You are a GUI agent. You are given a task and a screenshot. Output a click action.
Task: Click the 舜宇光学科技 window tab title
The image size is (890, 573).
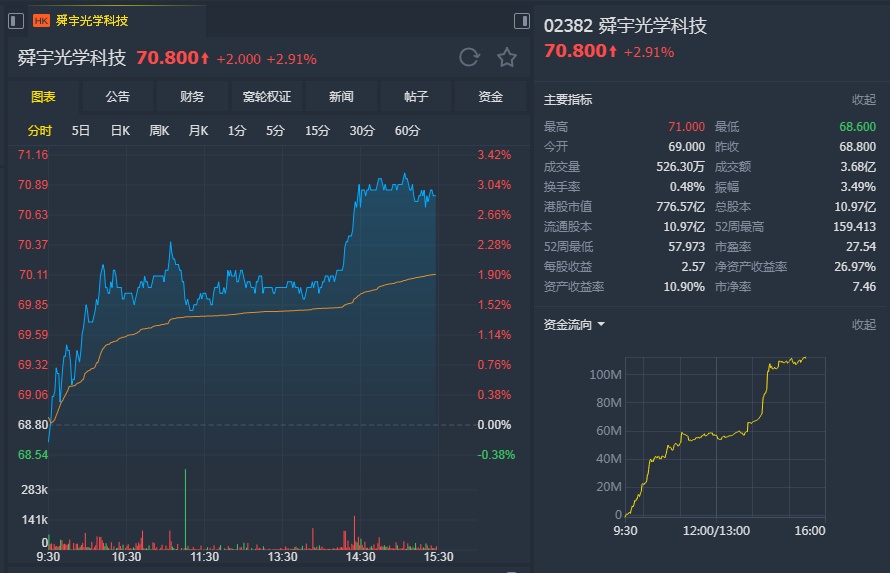(92, 20)
